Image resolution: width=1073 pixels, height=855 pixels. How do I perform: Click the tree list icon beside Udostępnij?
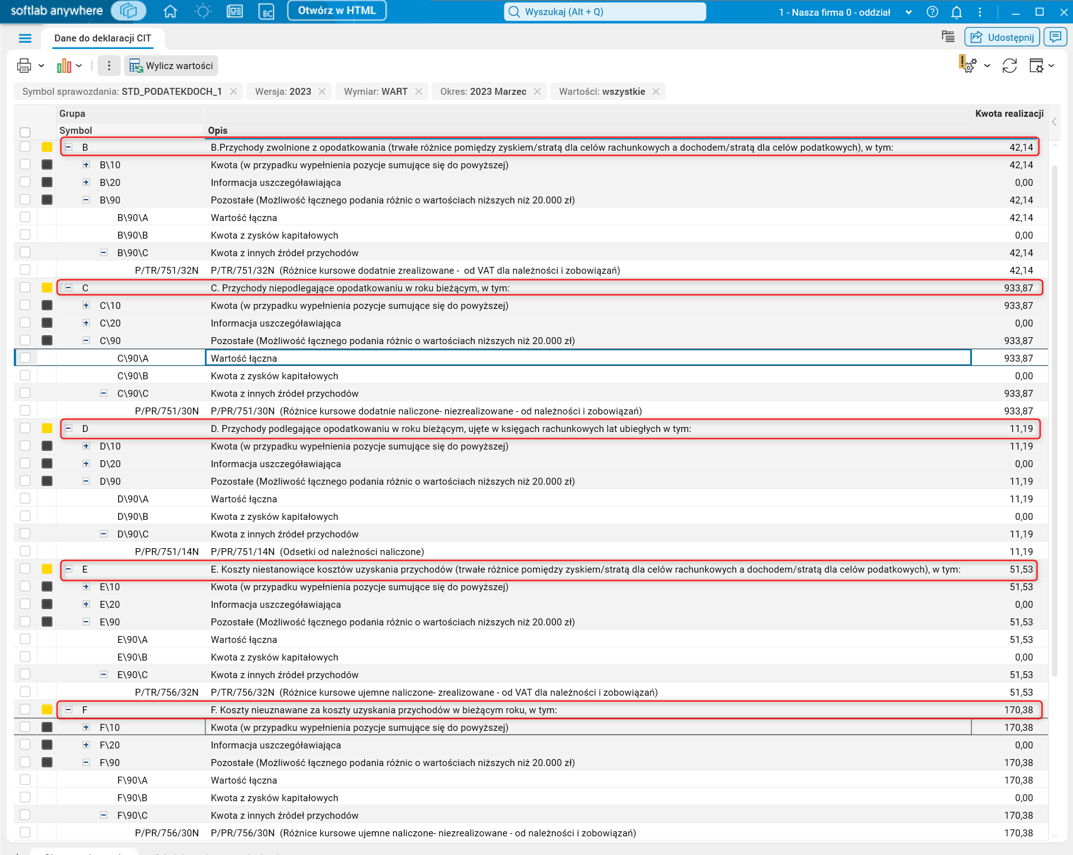click(948, 37)
